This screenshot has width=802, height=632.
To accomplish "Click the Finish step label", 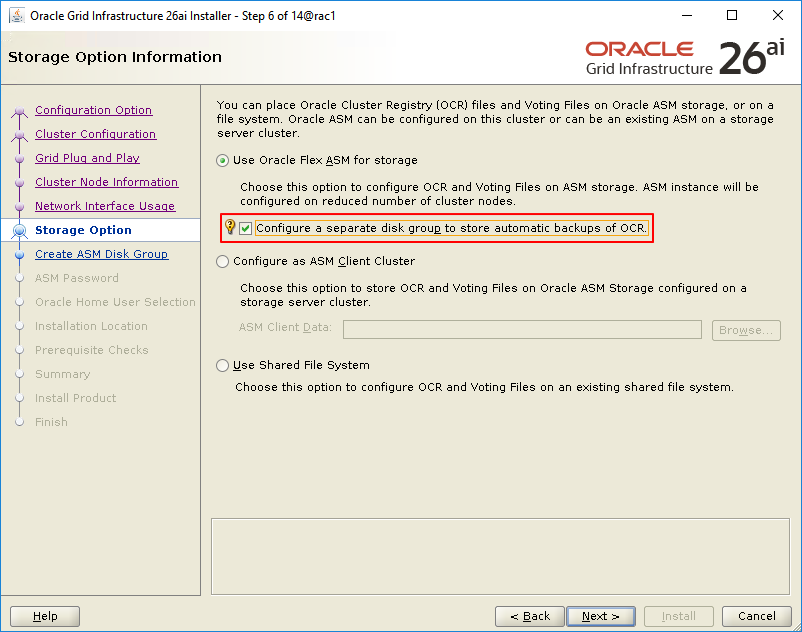I will click(51, 422).
